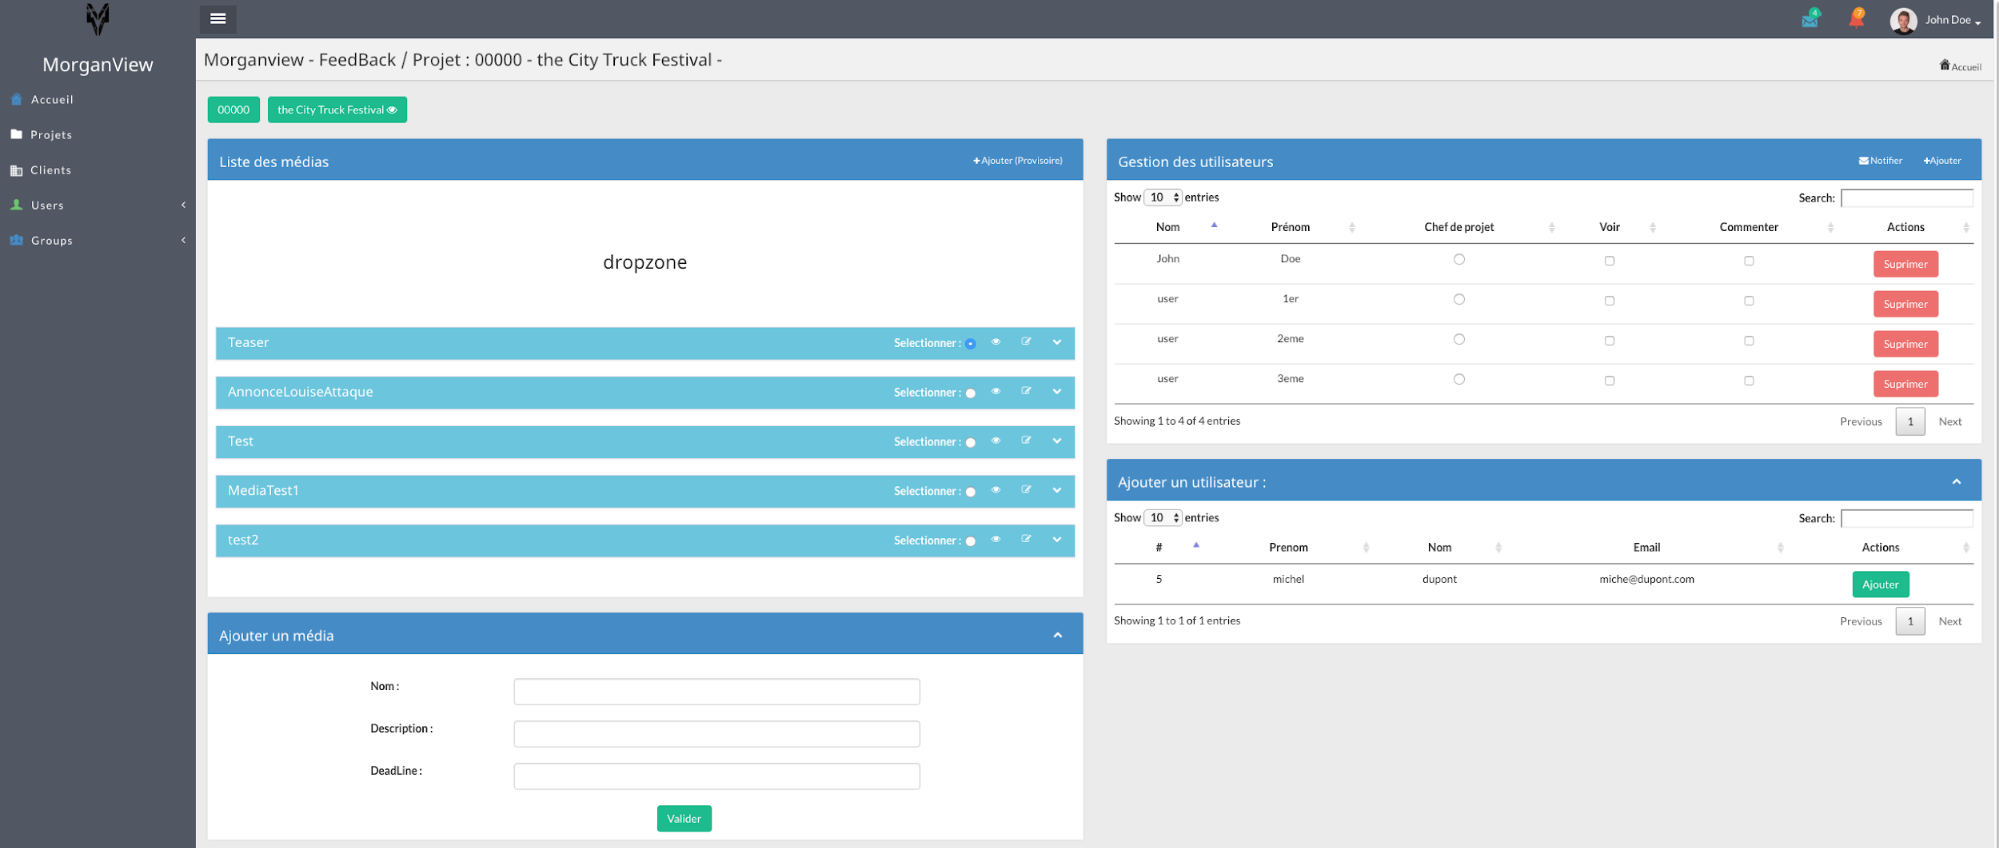Image resolution: width=1999 pixels, height=849 pixels.
Task: Set user 3eme as Chef de projet
Action: tap(1459, 379)
